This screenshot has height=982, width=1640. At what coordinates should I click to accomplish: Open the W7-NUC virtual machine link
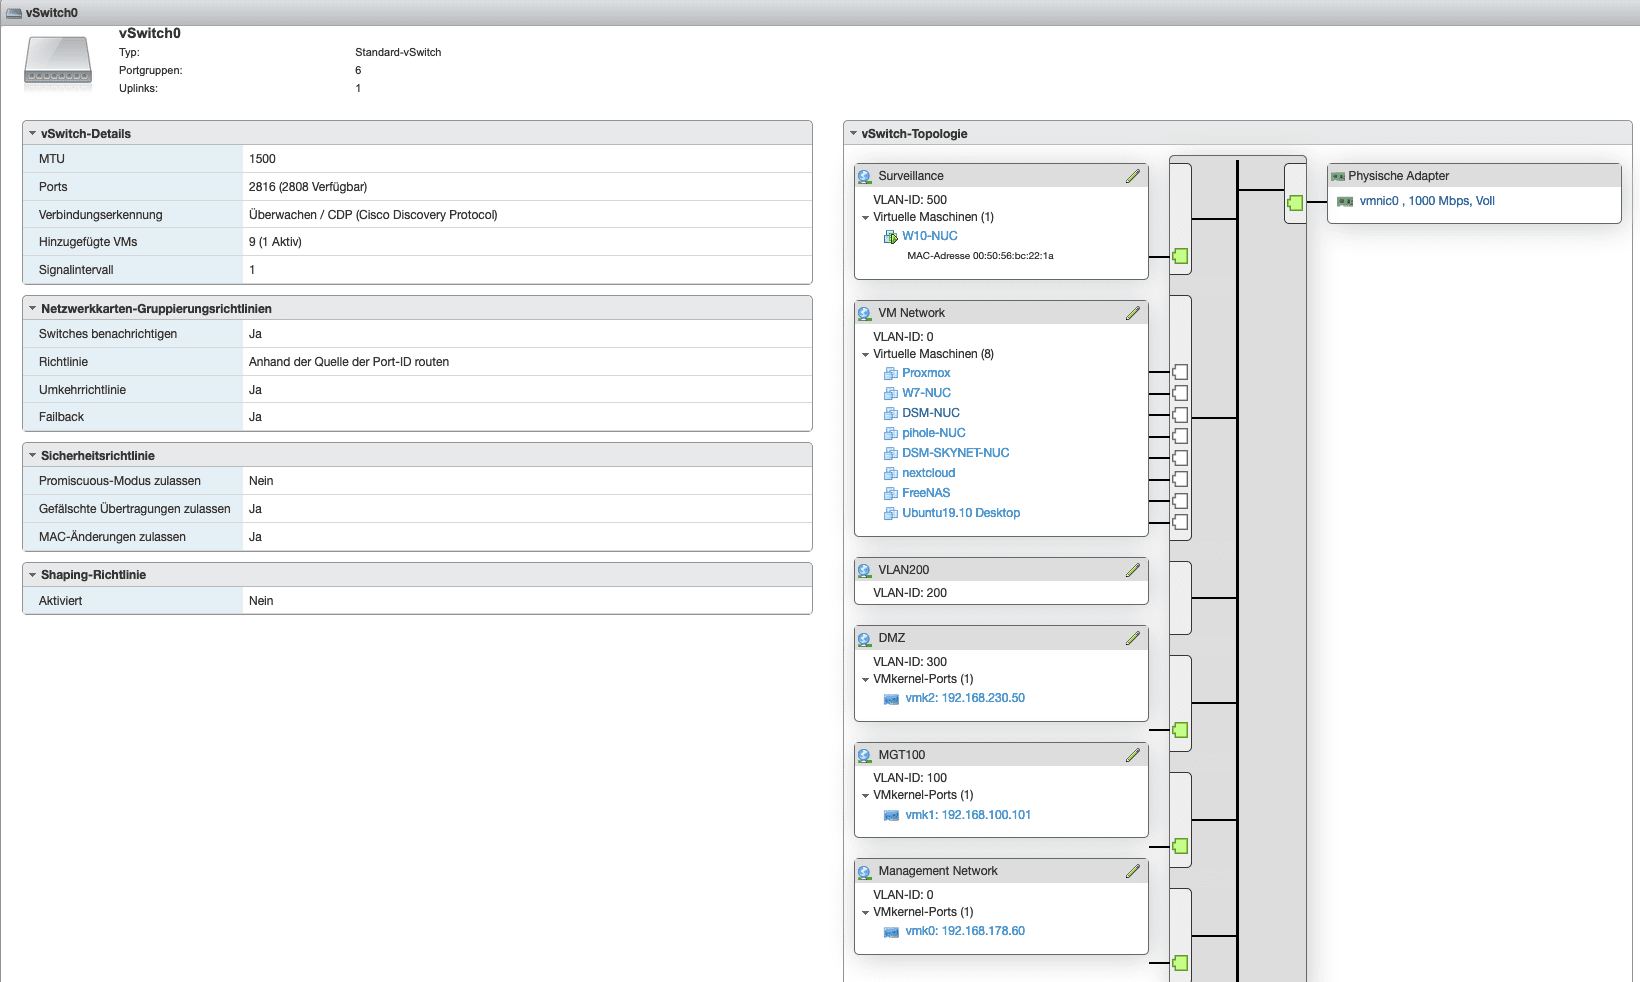click(926, 393)
